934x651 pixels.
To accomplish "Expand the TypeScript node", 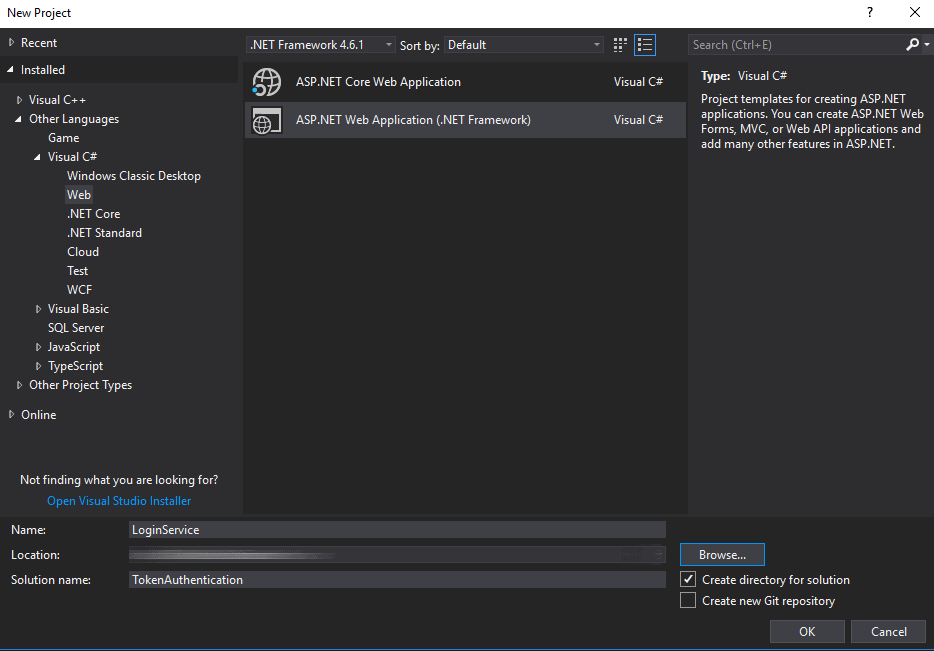I will click(x=39, y=366).
